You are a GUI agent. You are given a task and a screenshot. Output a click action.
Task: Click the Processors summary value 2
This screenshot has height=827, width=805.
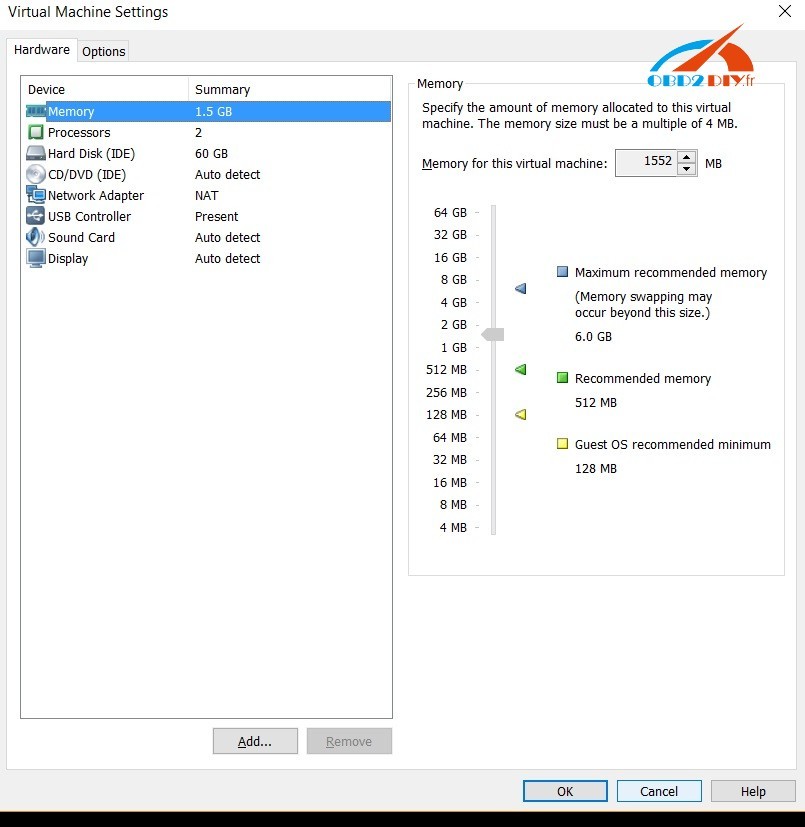point(198,132)
